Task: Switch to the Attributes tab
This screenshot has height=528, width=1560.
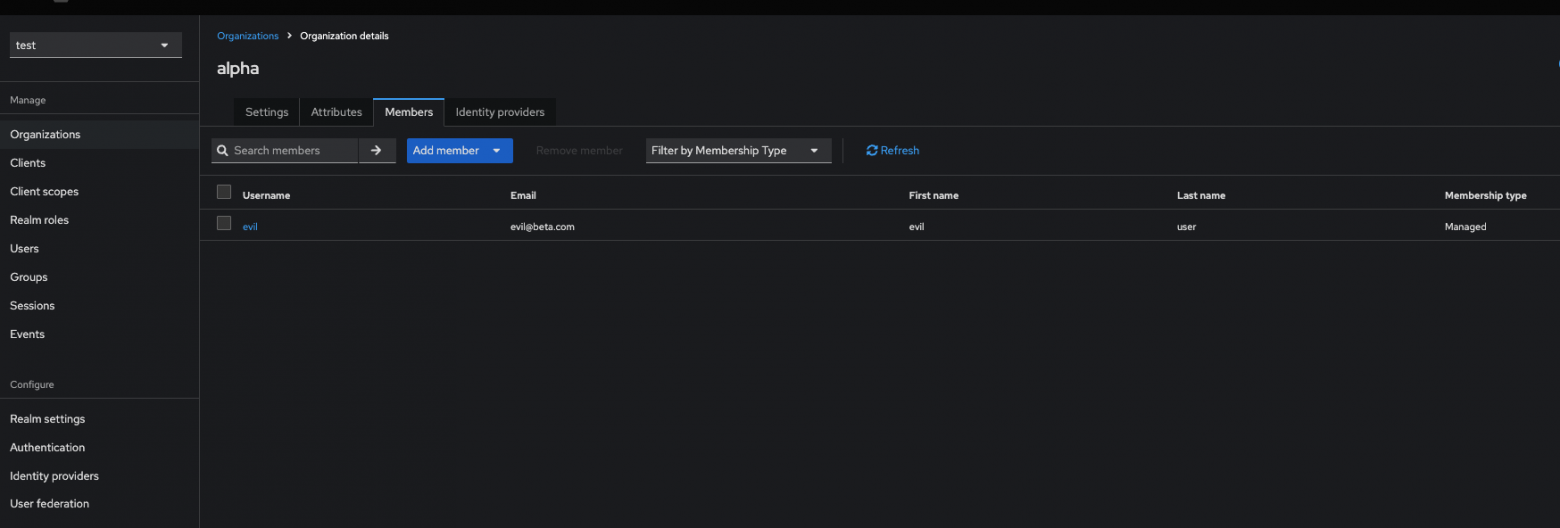Action: [x=336, y=112]
